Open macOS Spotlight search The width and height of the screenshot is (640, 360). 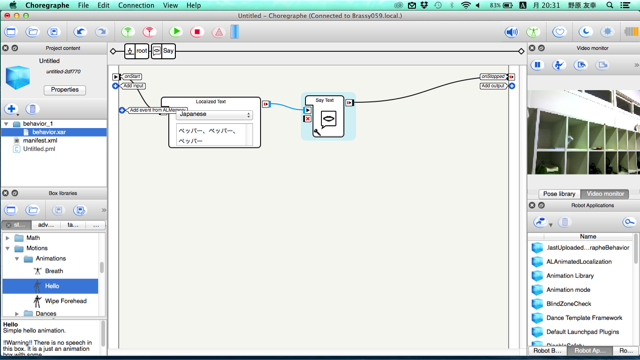click(x=609, y=5)
